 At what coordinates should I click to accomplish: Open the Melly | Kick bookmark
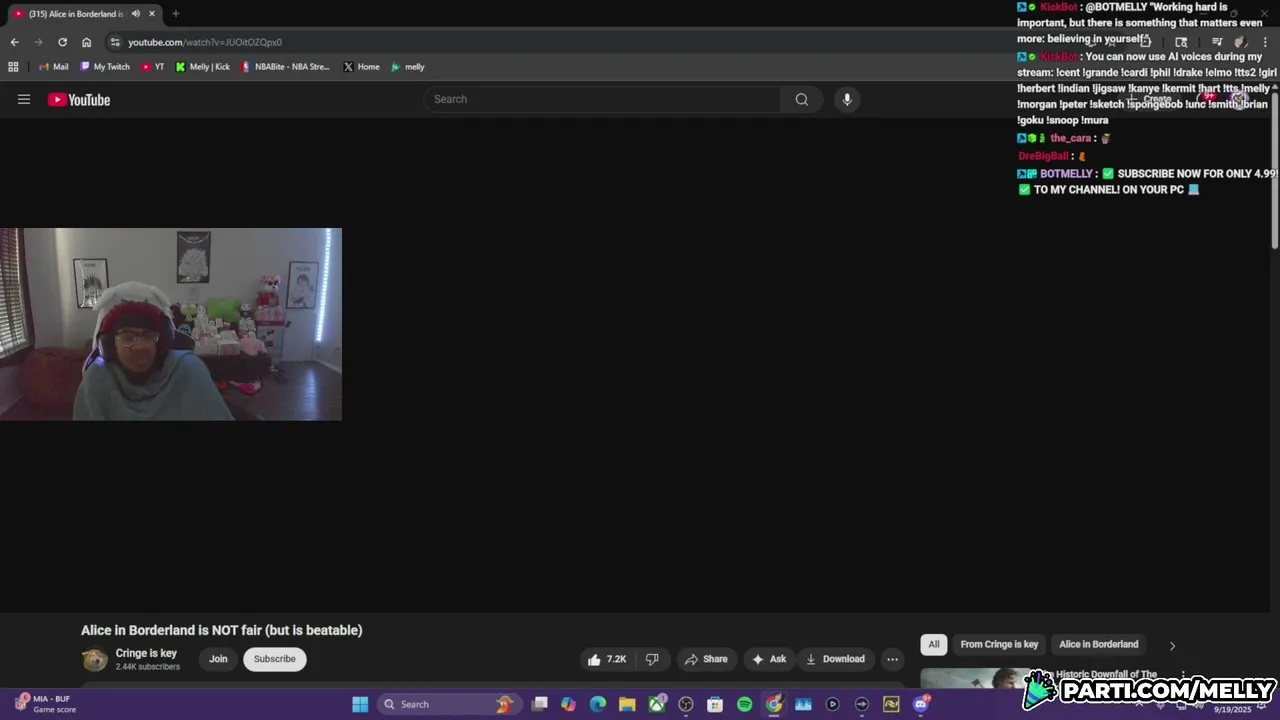tap(203, 67)
